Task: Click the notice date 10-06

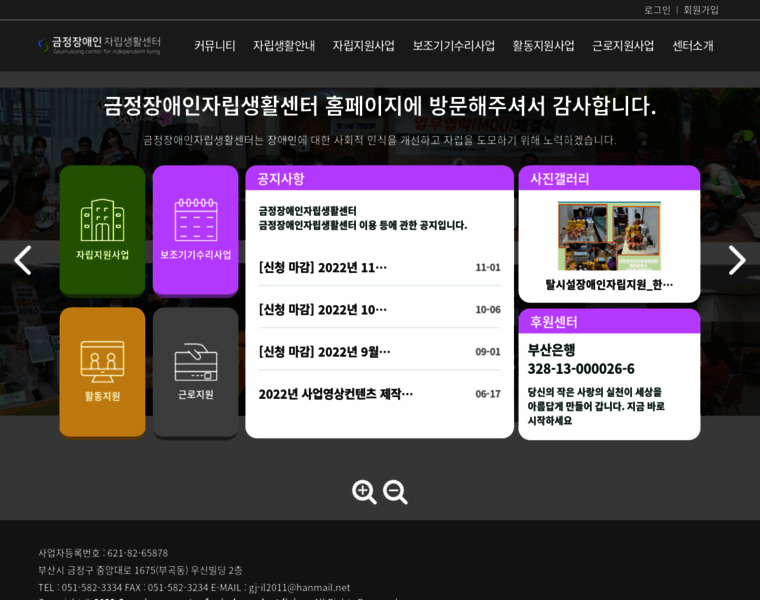Action: (488, 310)
